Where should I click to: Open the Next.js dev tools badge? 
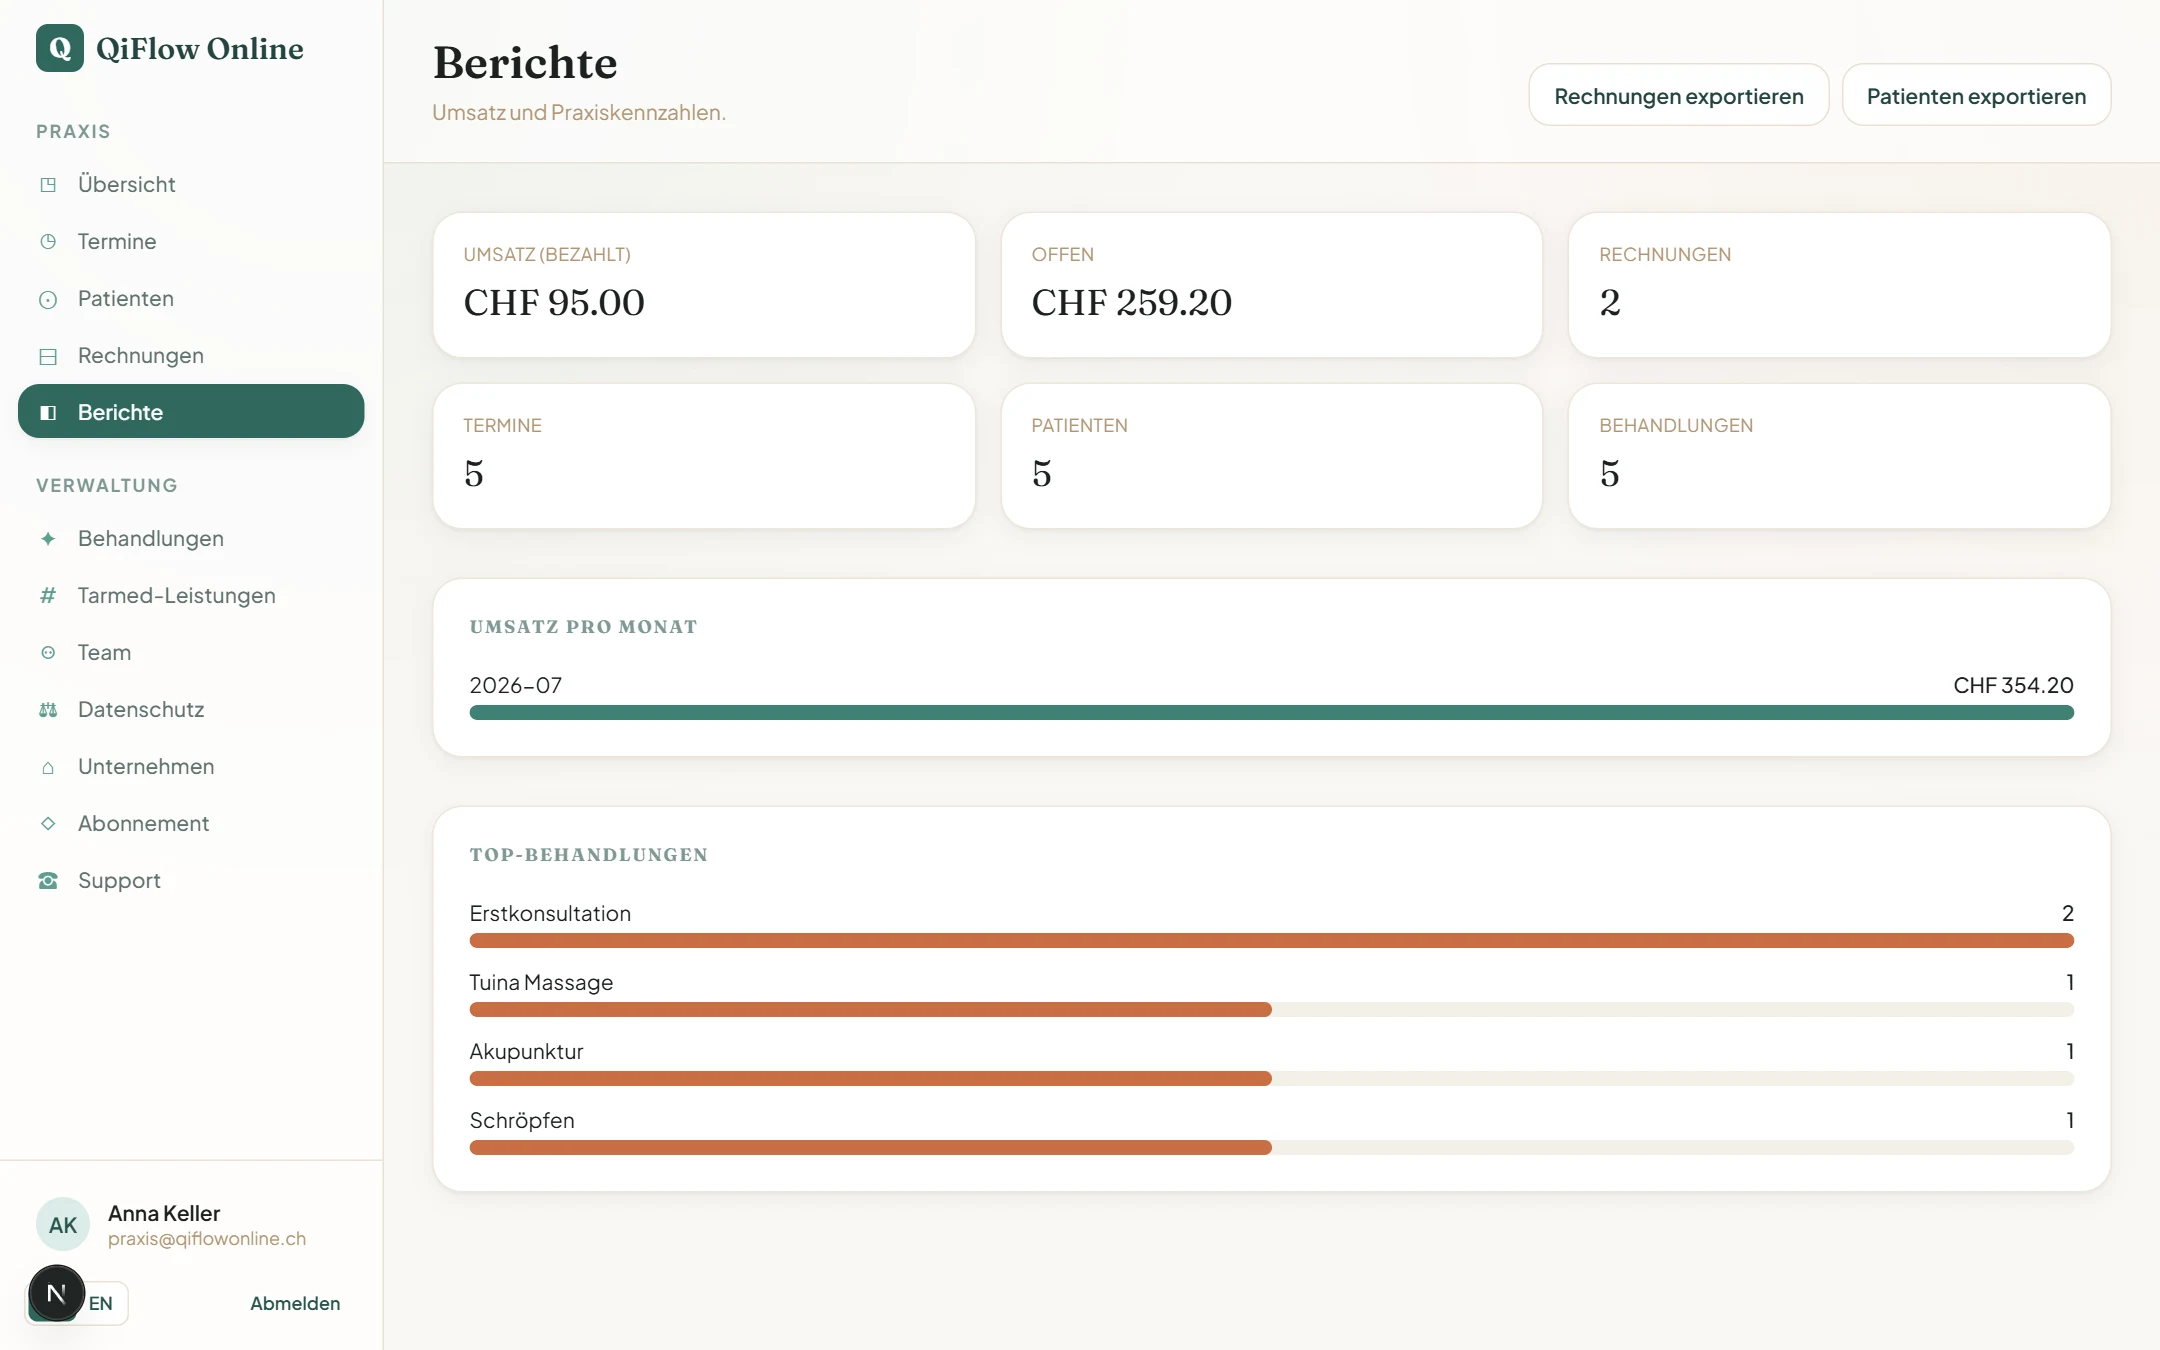coord(57,1293)
